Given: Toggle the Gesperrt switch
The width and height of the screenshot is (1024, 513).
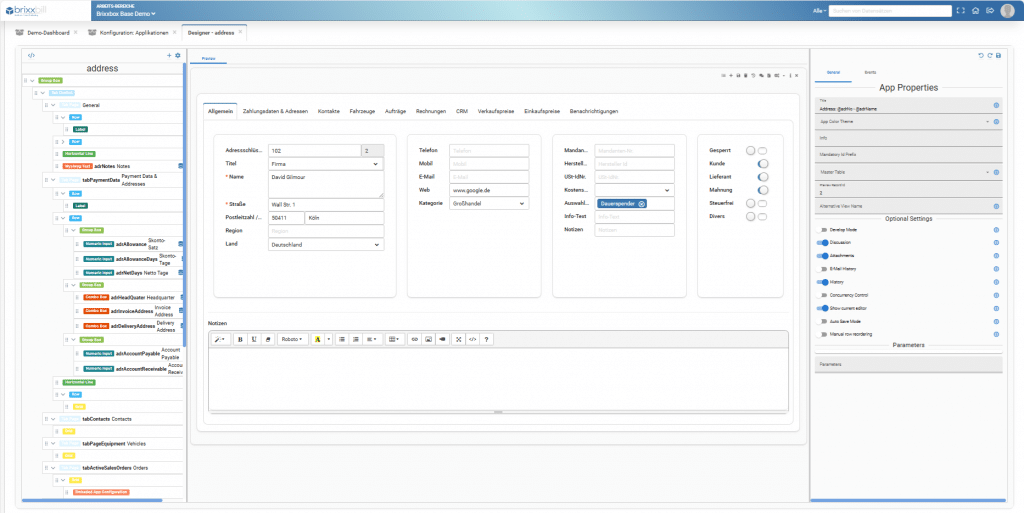Looking at the screenshot, I should pos(756,151).
